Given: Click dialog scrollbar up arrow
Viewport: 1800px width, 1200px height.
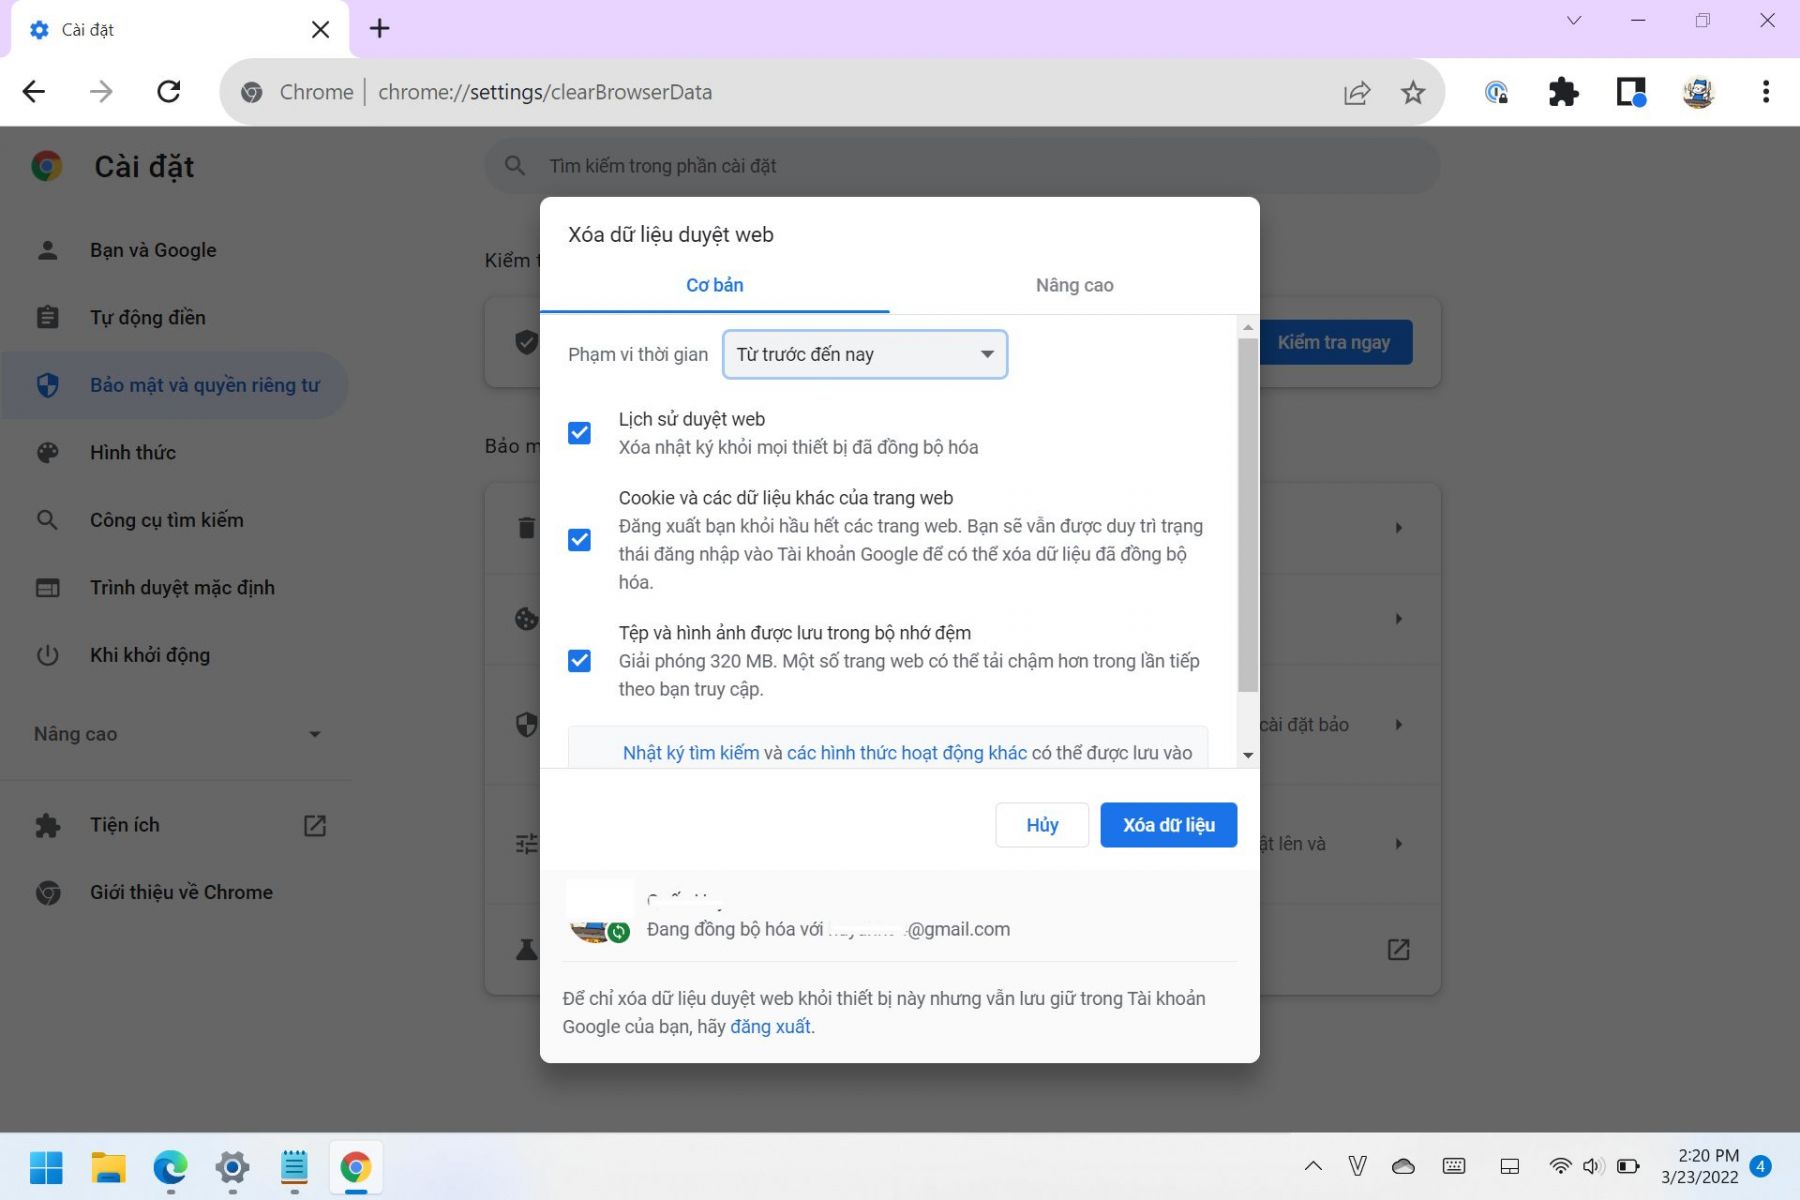Looking at the screenshot, I should click(1248, 327).
